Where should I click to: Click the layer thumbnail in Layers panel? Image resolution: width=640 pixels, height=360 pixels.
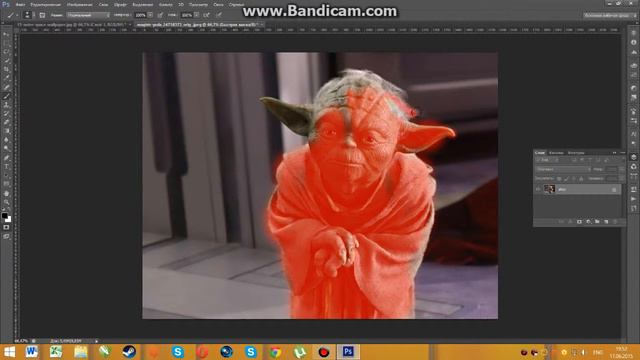coord(549,189)
